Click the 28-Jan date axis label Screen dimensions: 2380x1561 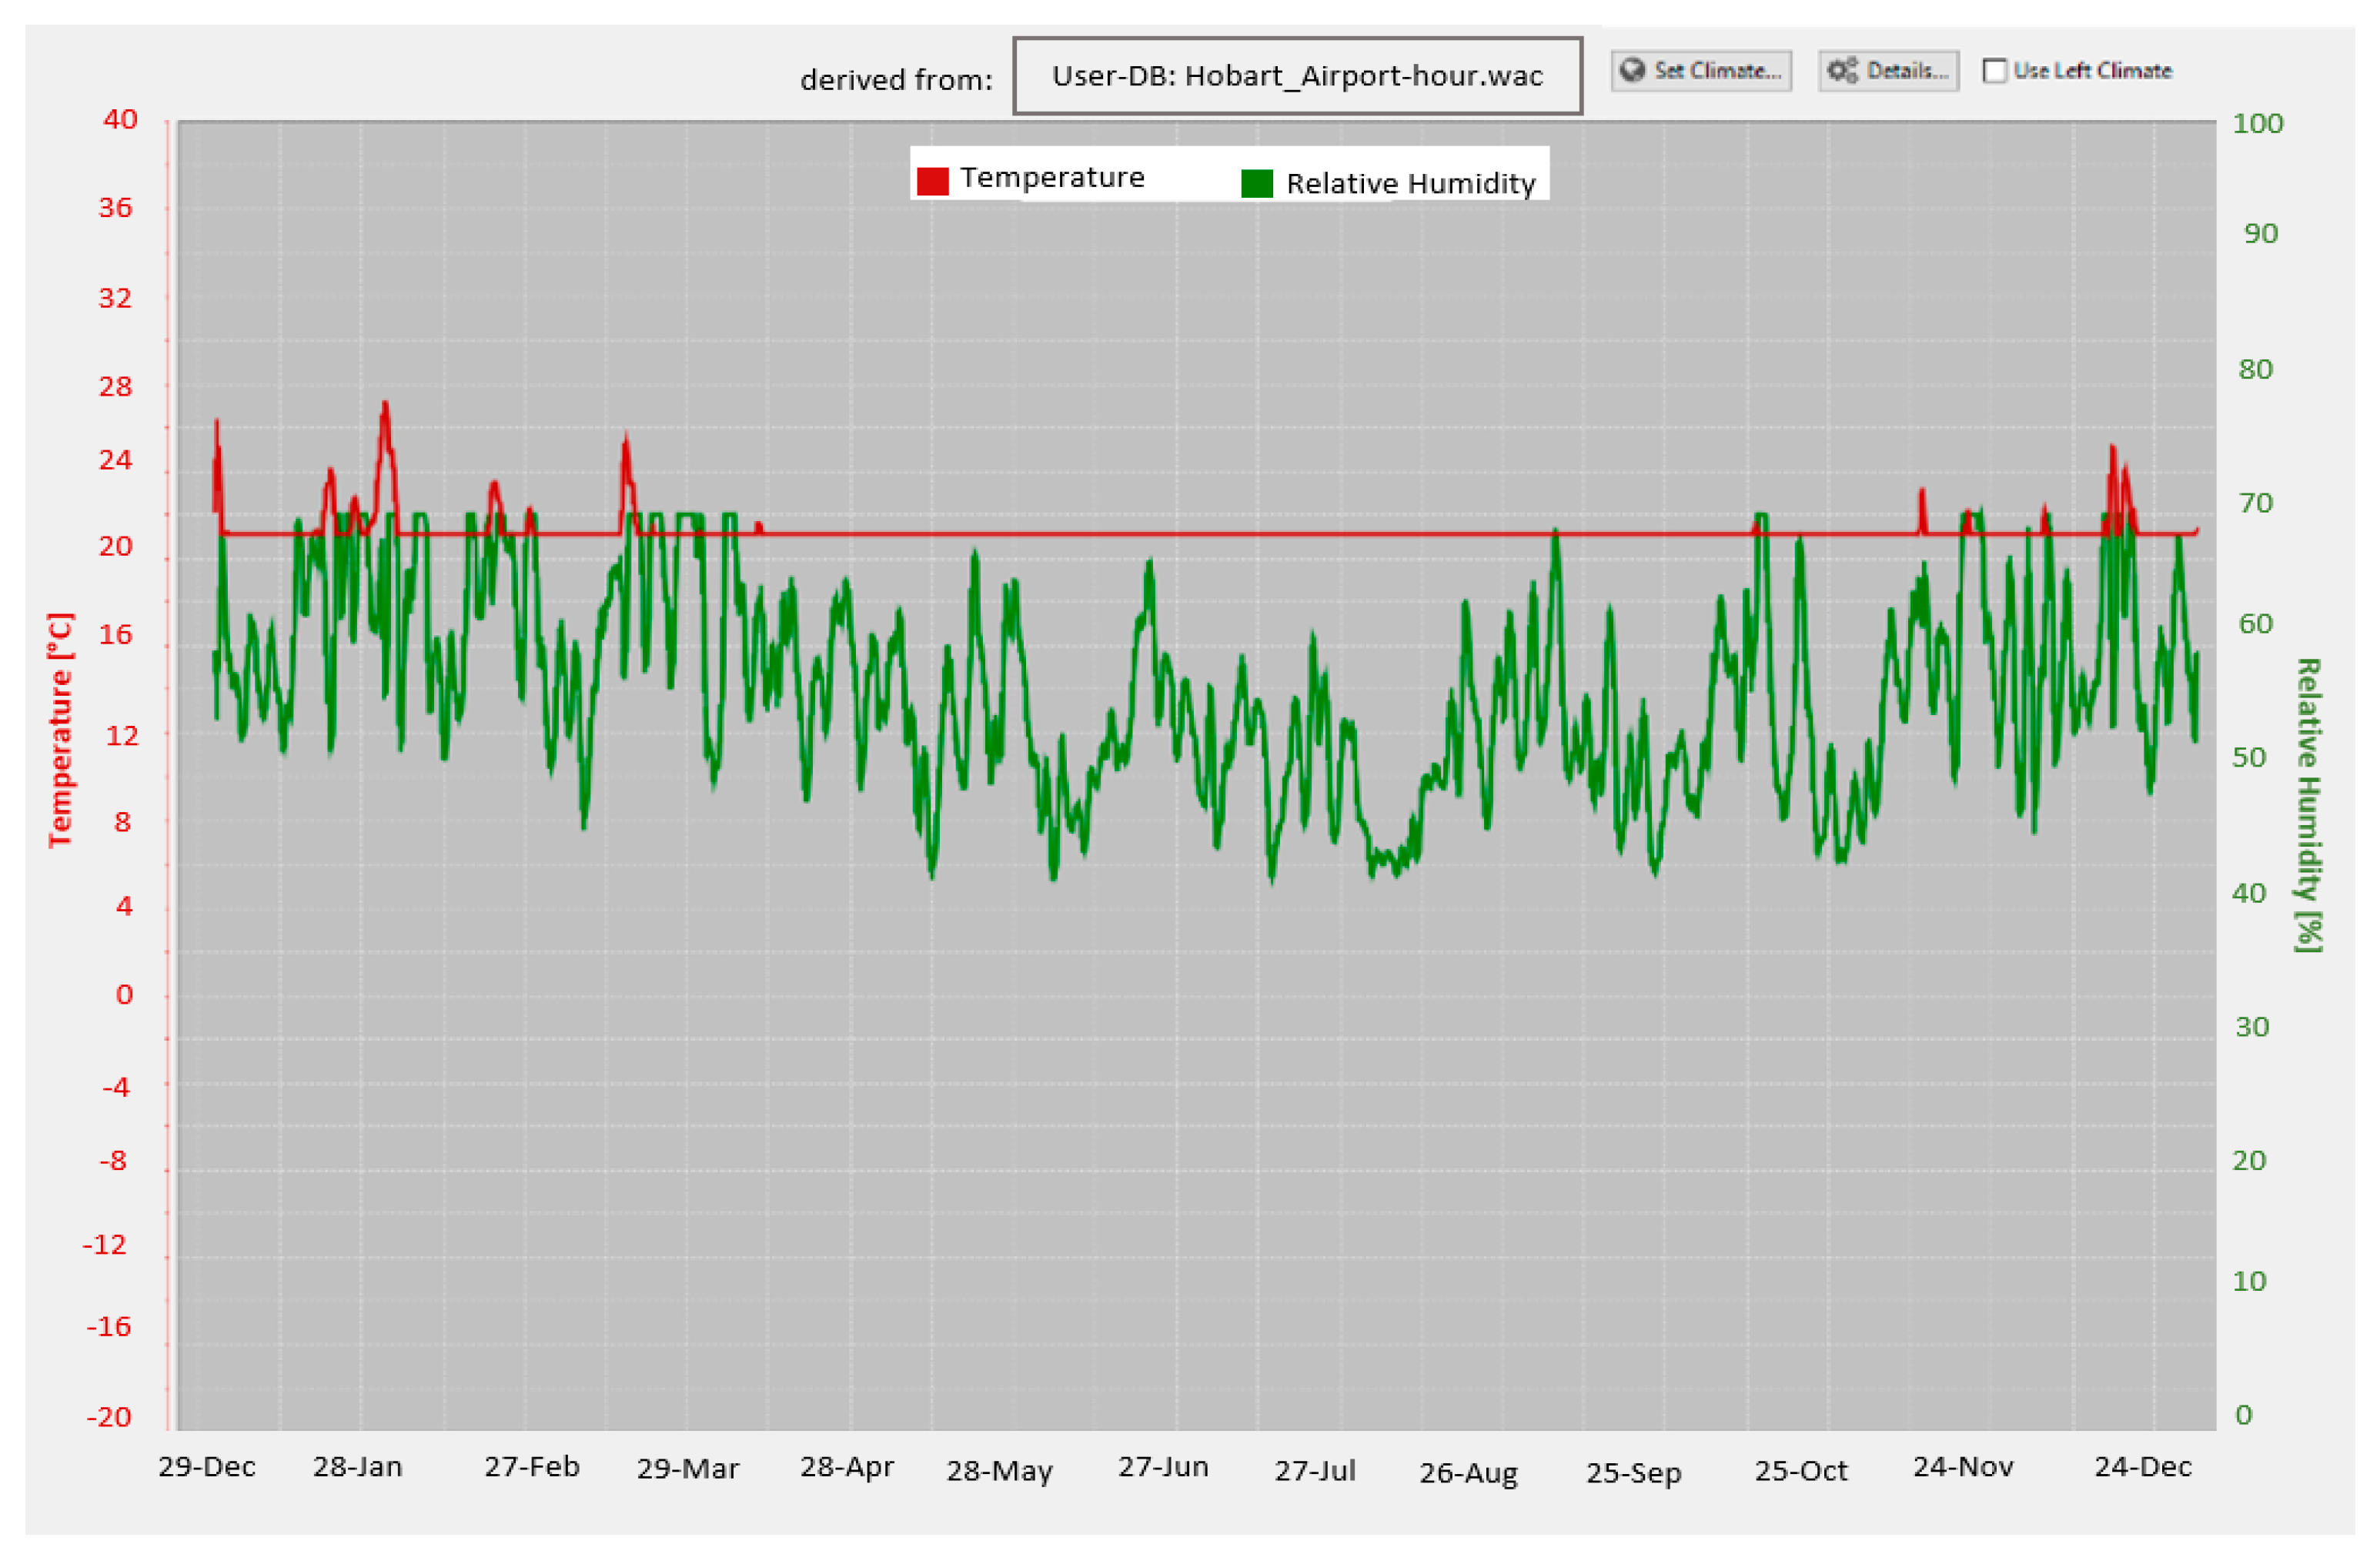pyautogui.click(x=357, y=1467)
